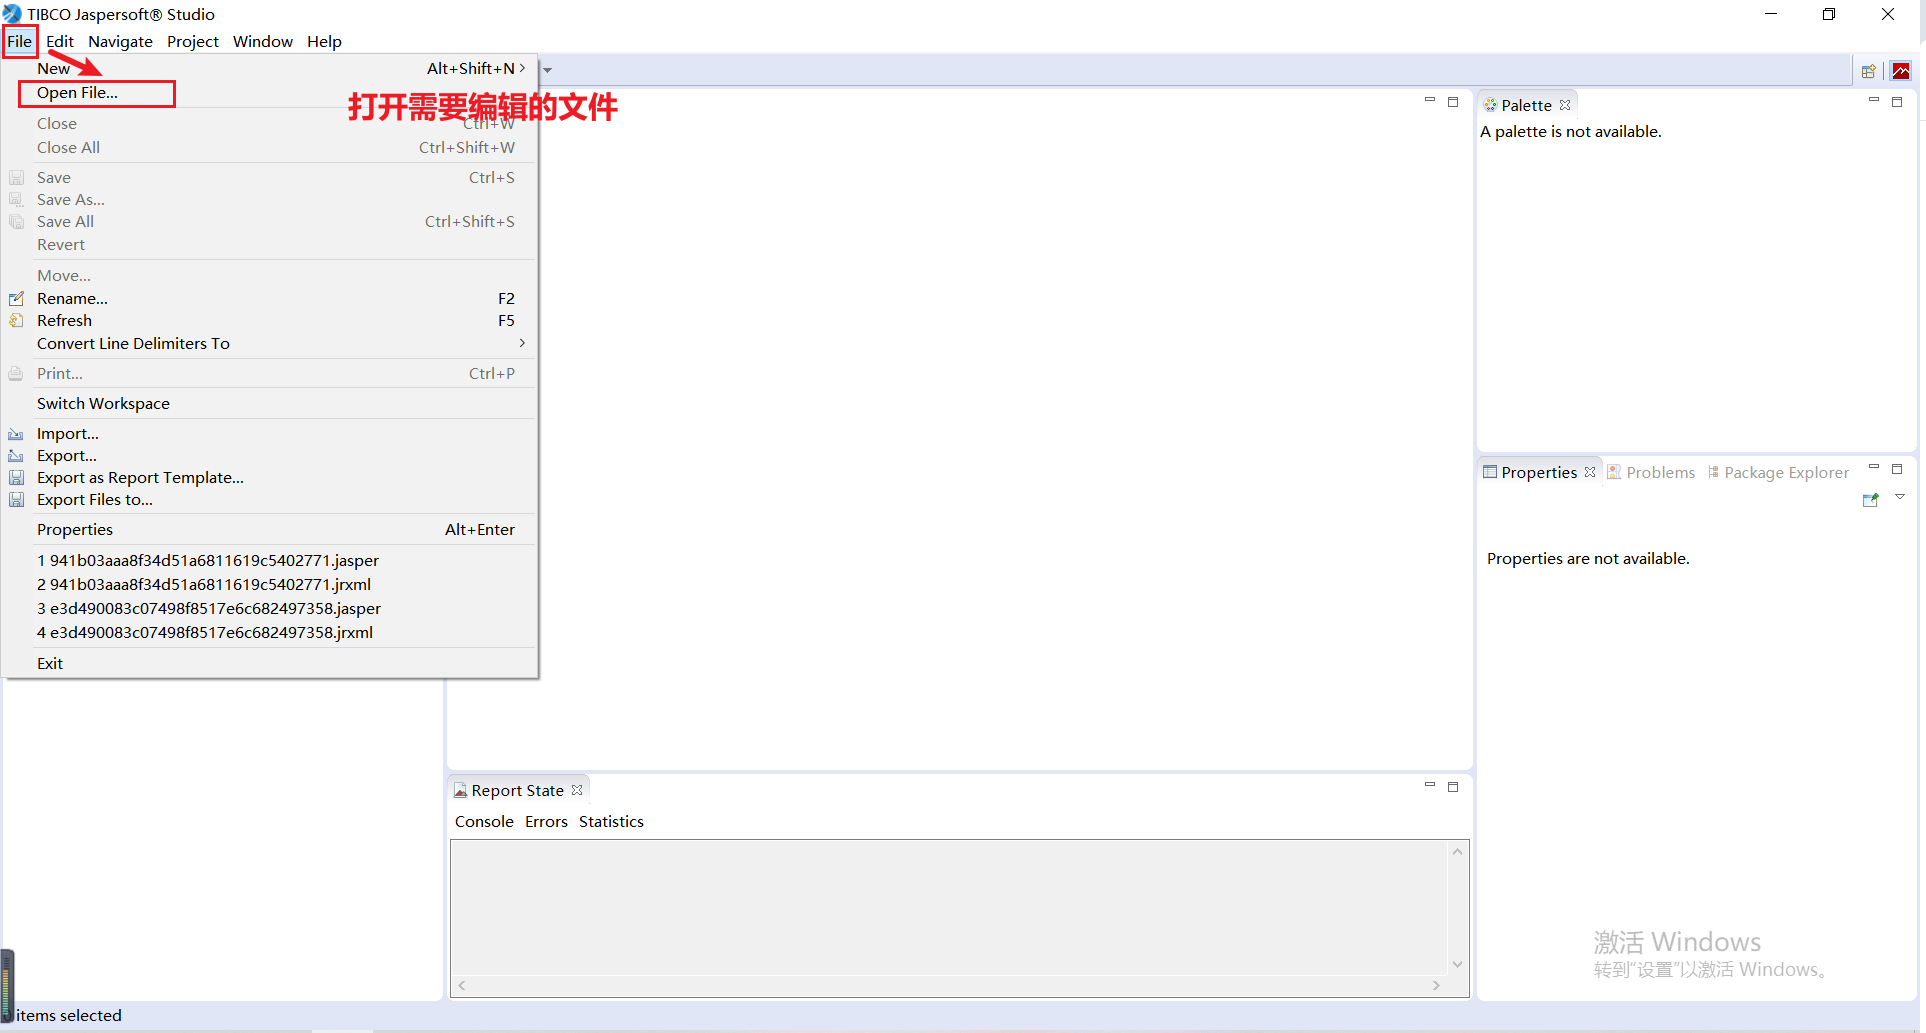Click the console scroll-left arrow
Viewport: 1926px width, 1033px height.
[x=462, y=985]
